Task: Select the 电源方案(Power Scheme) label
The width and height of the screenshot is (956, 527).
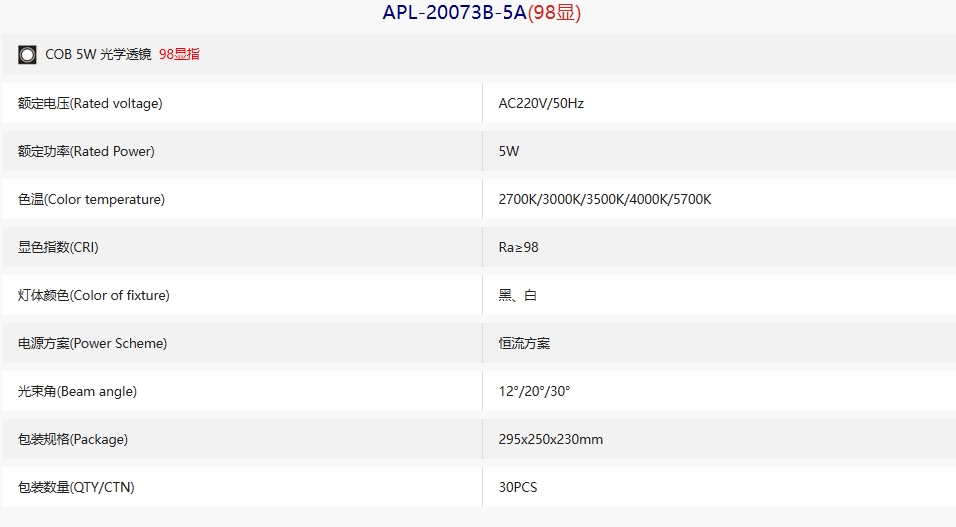Action: click(92, 343)
